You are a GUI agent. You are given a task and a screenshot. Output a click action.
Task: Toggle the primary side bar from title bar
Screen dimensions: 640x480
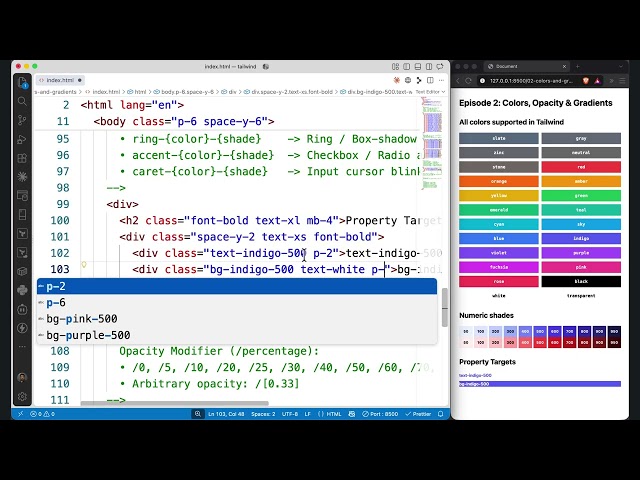click(407, 67)
